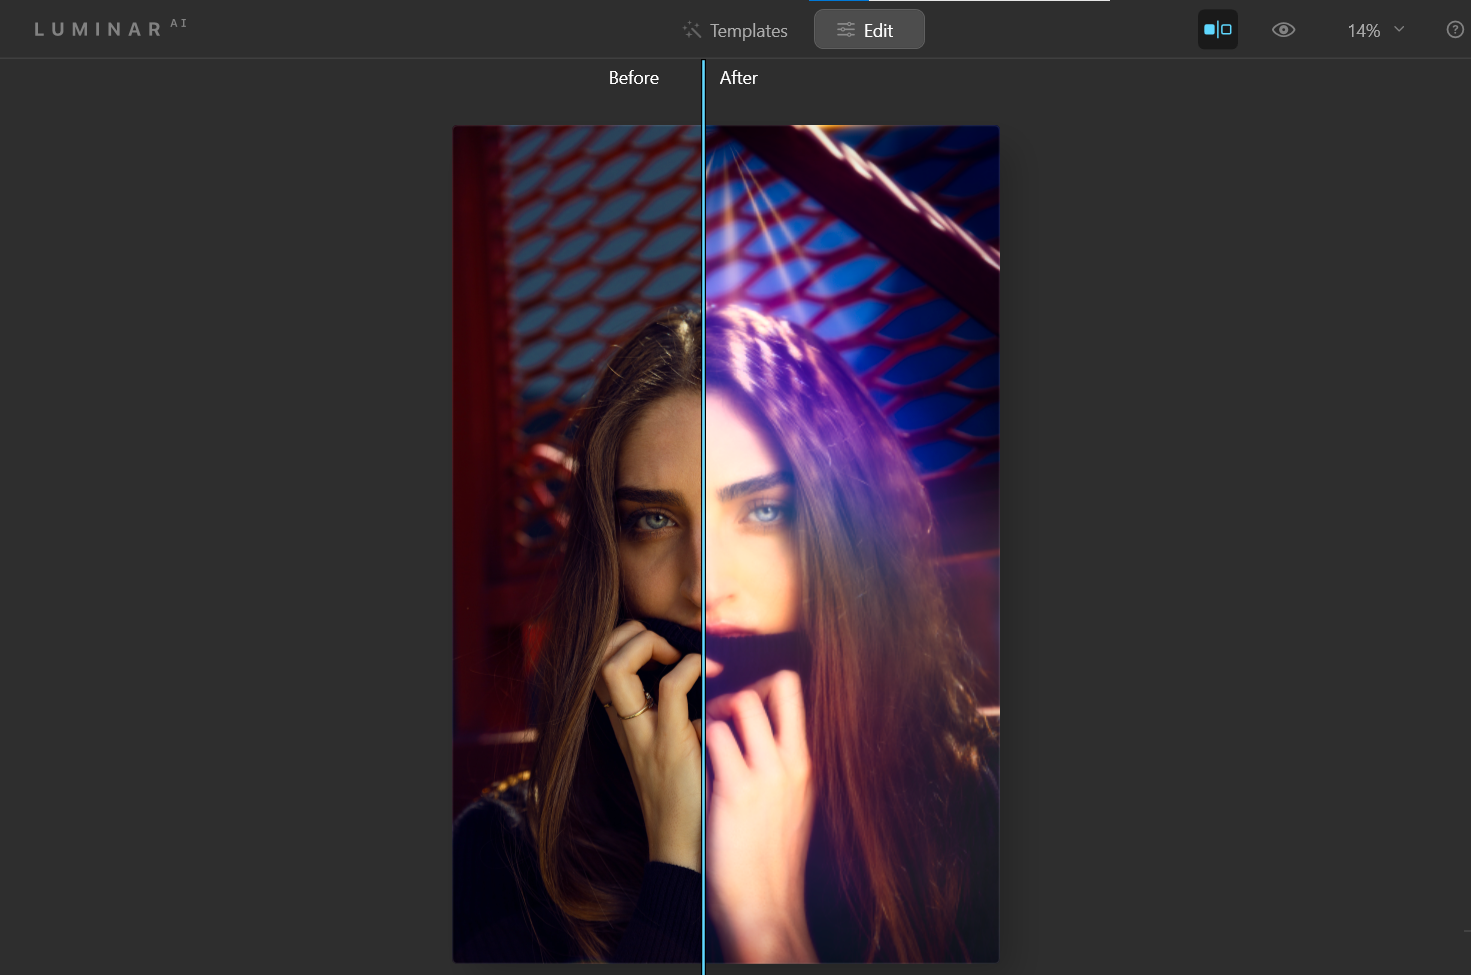Click the blue progress bar at the top

point(840,2)
